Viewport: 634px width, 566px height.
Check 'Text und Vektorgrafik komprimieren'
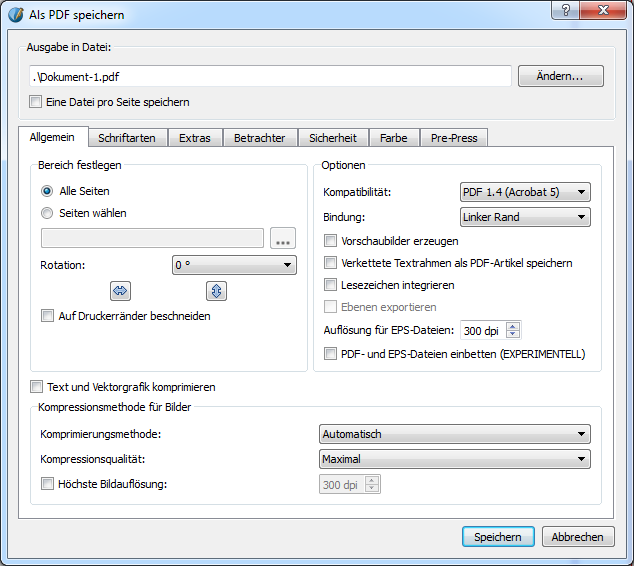tap(37, 387)
